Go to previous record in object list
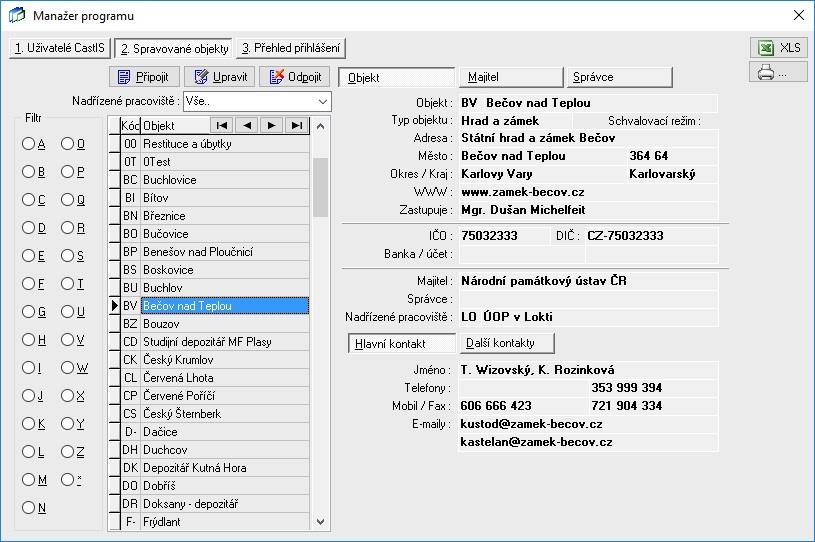This screenshot has width=815, height=542. click(247, 125)
